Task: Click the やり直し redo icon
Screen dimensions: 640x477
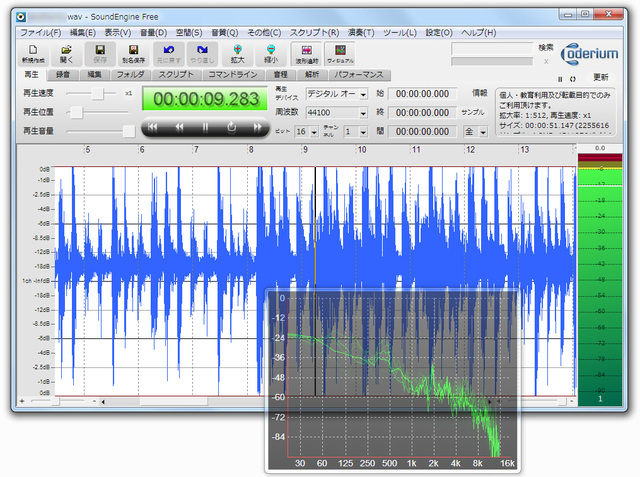Action: [x=202, y=53]
